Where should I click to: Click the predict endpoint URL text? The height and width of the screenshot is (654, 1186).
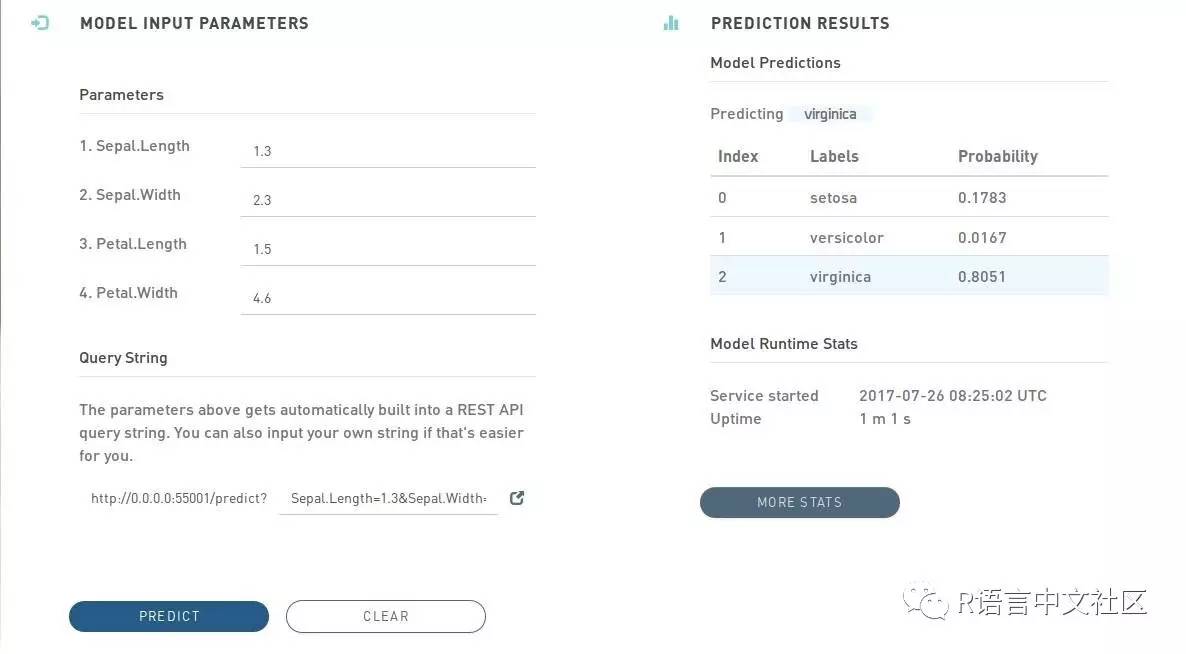click(x=179, y=498)
